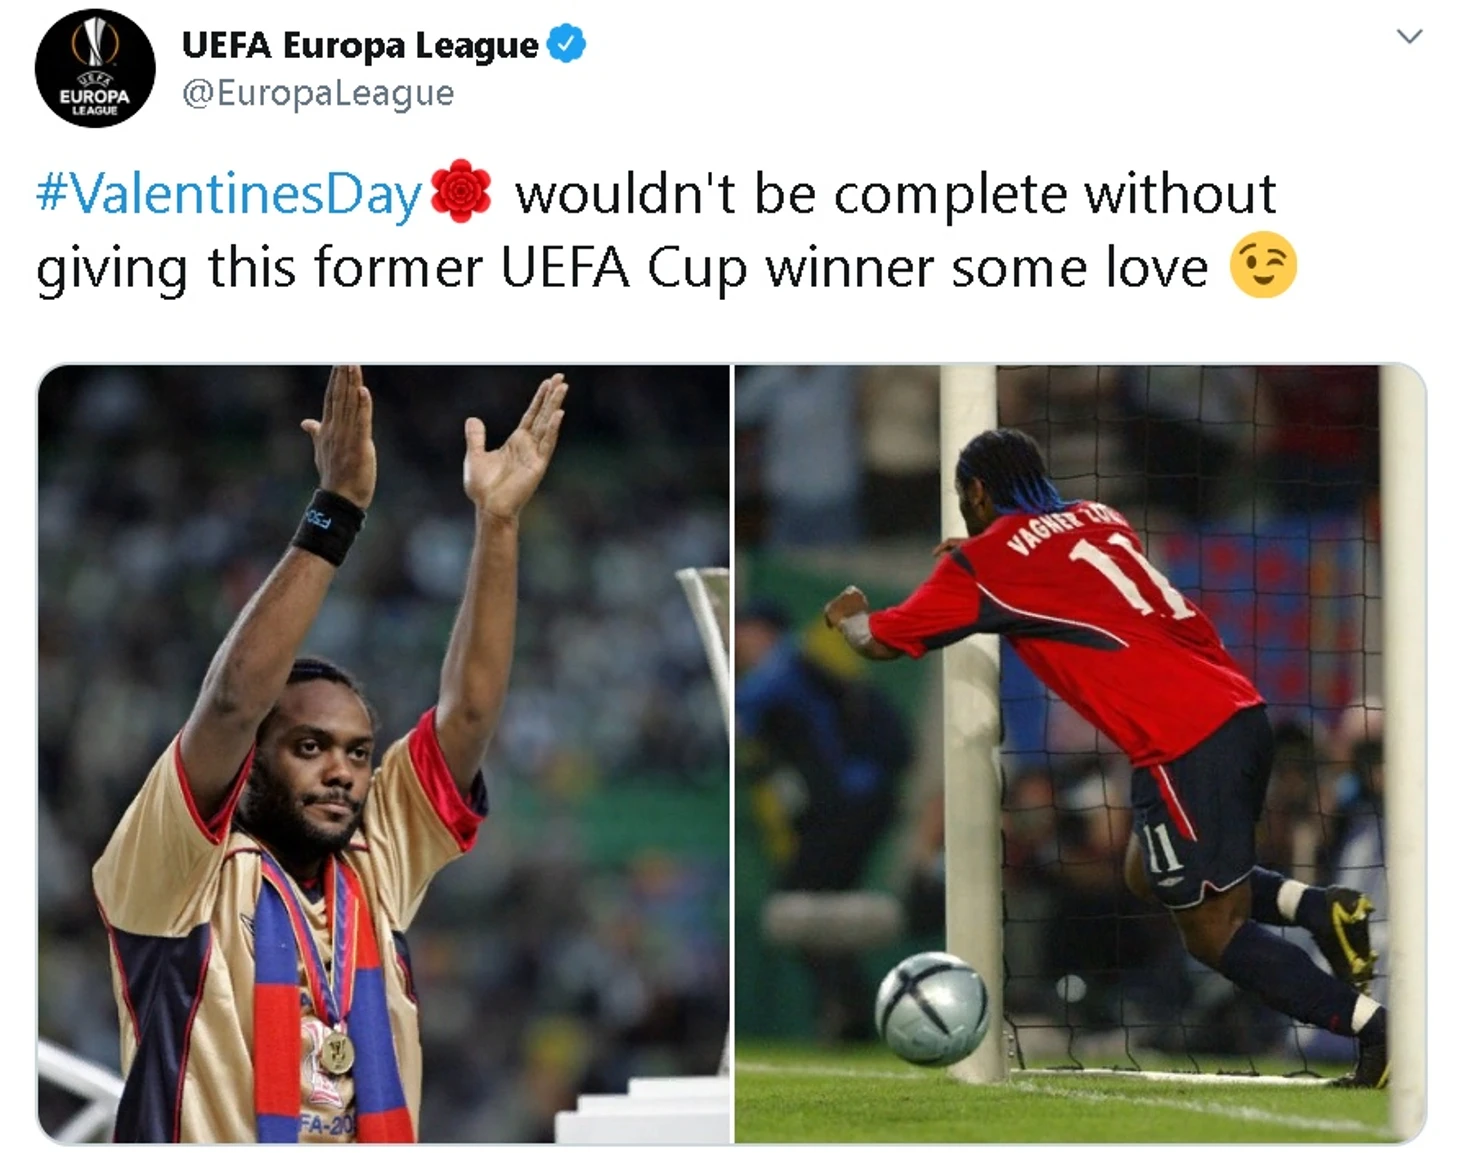The width and height of the screenshot is (1460, 1153).
Task: Click the yellow boot in the right photo
Action: [x=1346, y=936]
